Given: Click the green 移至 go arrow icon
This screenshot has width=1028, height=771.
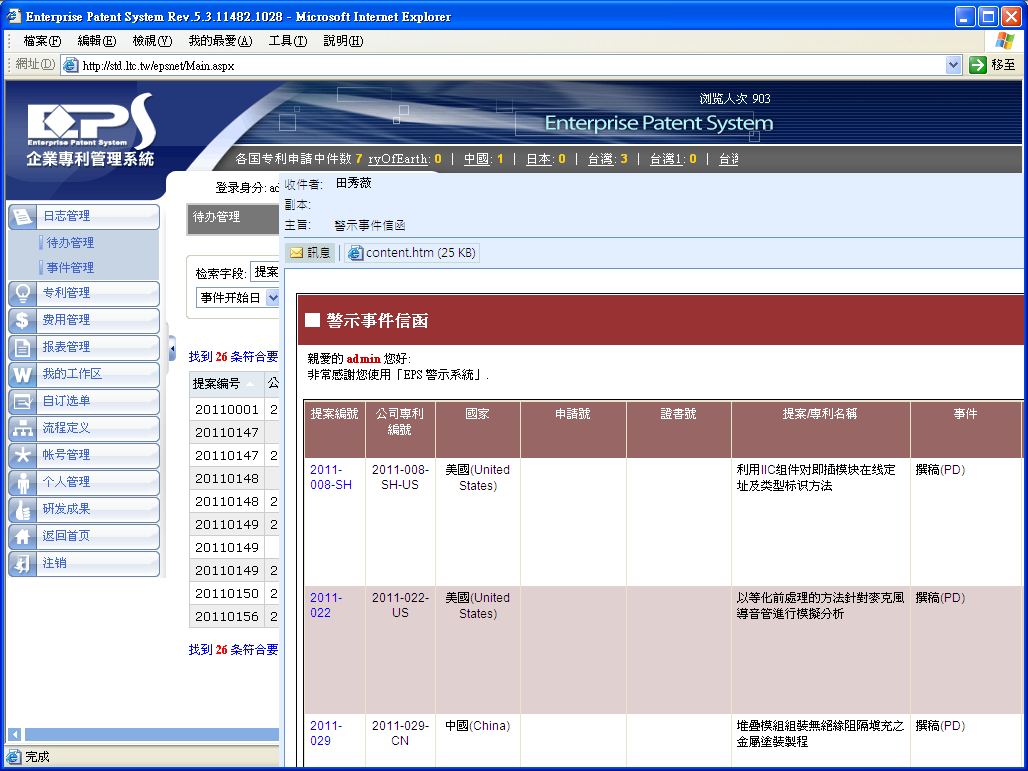Looking at the screenshot, I should [978, 65].
